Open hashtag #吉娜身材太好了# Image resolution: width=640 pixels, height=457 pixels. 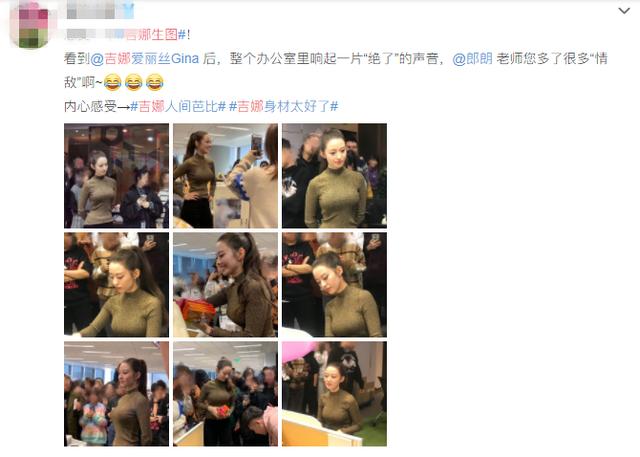284,106
